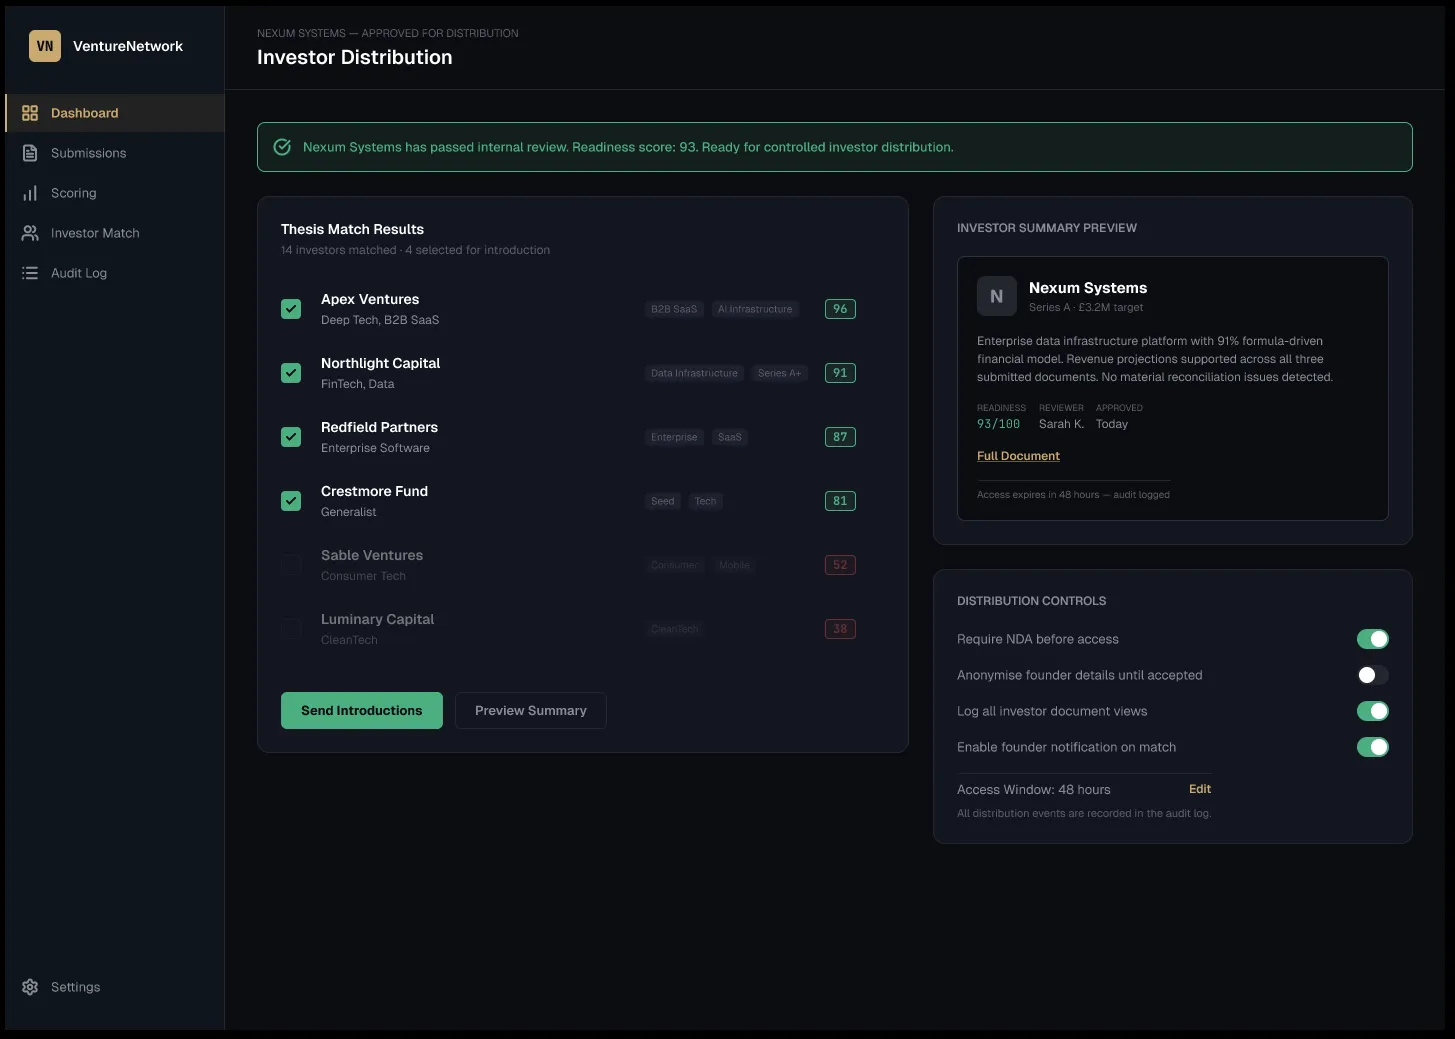Click the 93/100 readiness value
The width and height of the screenshot is (1455, 1039).
coord(998,424)
